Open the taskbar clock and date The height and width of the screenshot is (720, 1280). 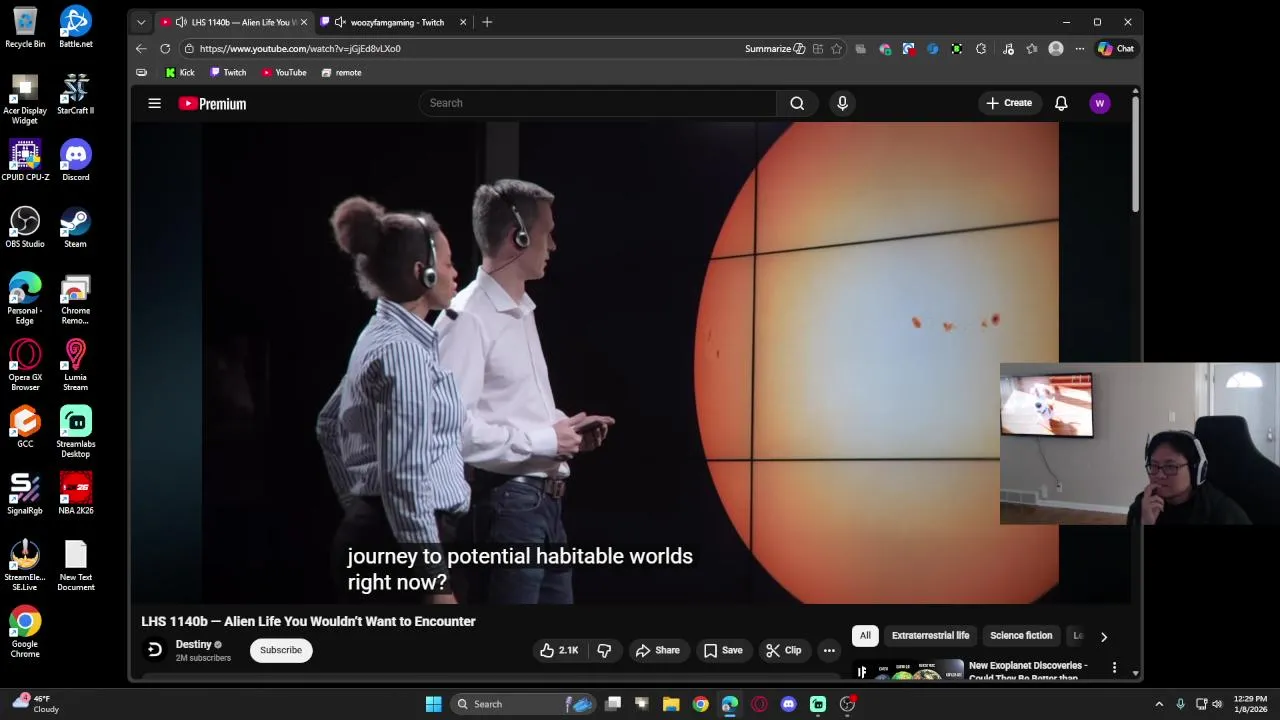point(1250,704)
